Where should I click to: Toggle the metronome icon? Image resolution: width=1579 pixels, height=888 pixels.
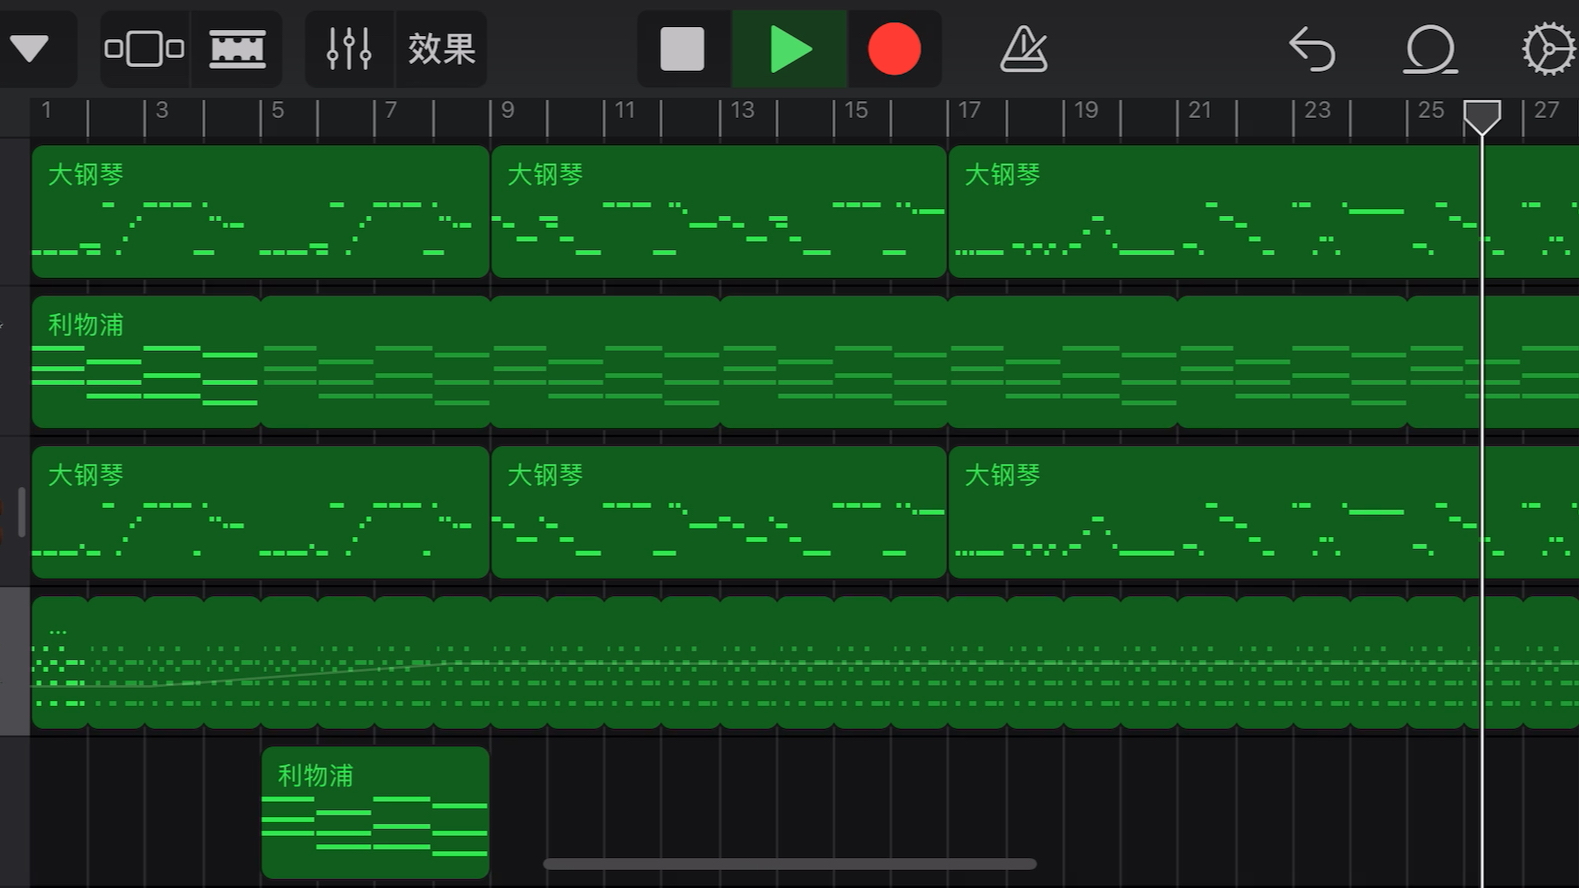[x=1024, y=49]
